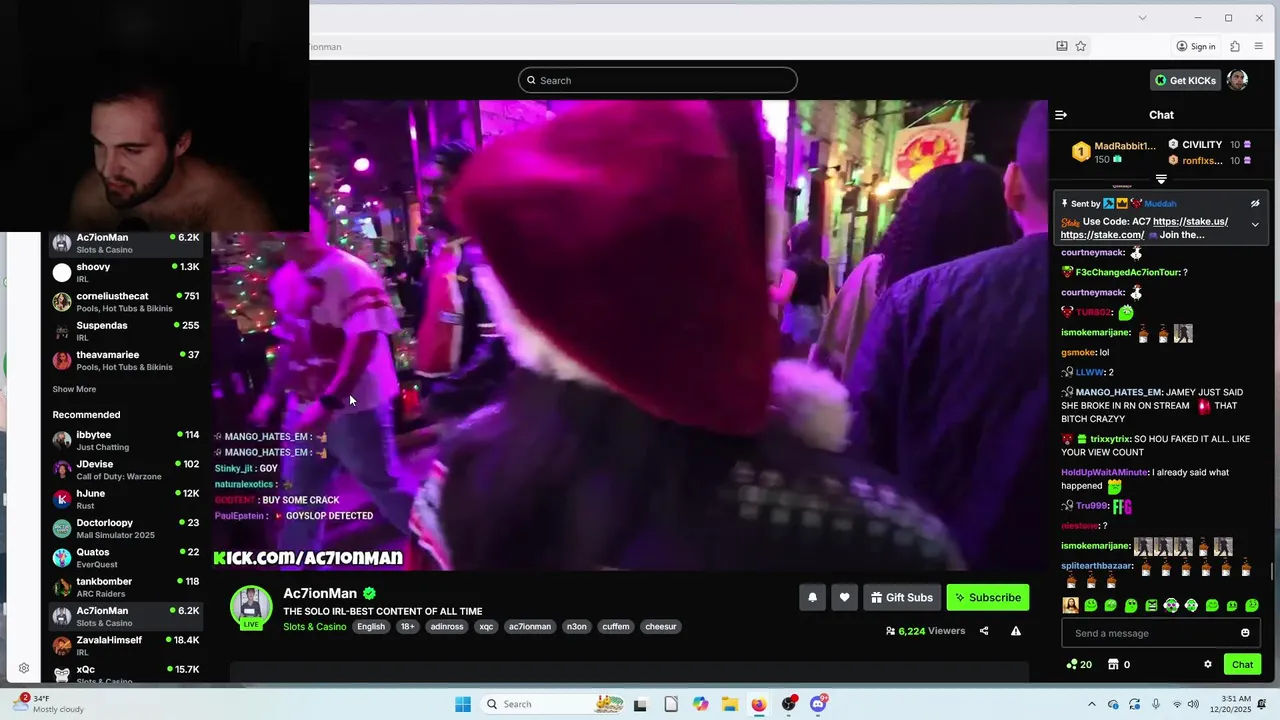
Task: Select the cheesur tag
Action: coord(661,627)
